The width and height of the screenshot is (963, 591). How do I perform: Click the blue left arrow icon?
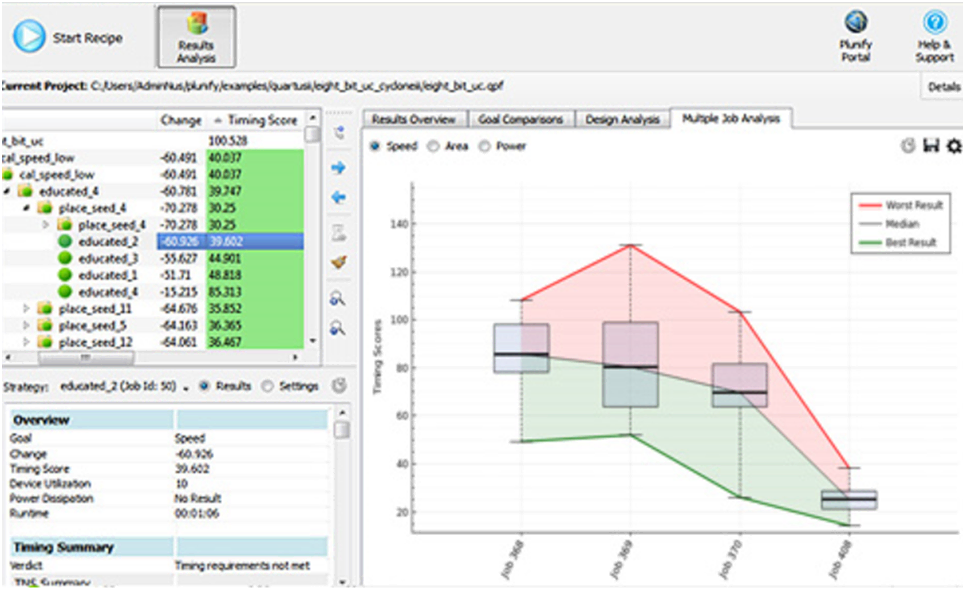pyautogui.click(x=338, y=198)
